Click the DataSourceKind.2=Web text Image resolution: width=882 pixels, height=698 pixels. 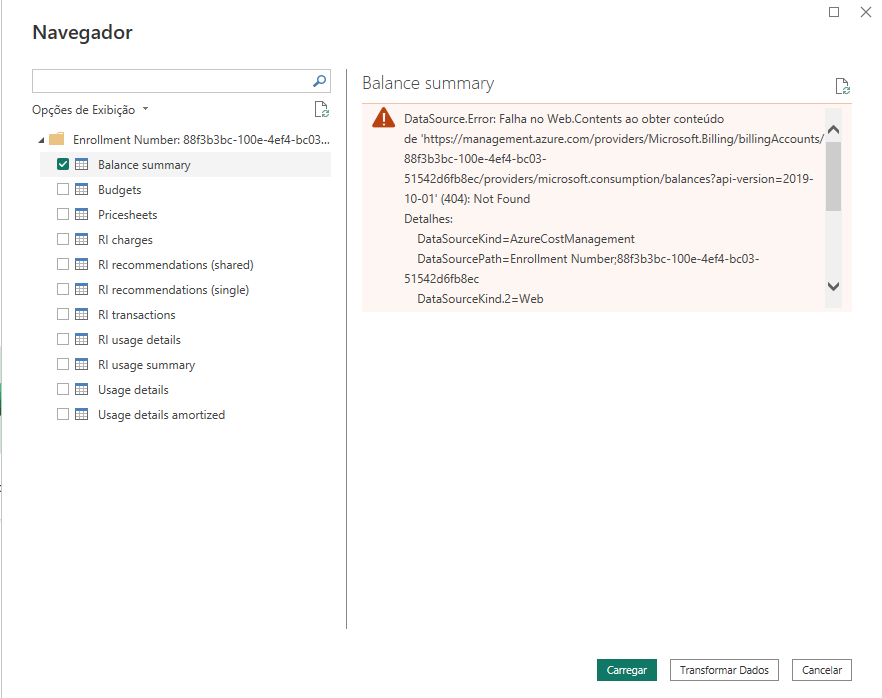(480, 299)
